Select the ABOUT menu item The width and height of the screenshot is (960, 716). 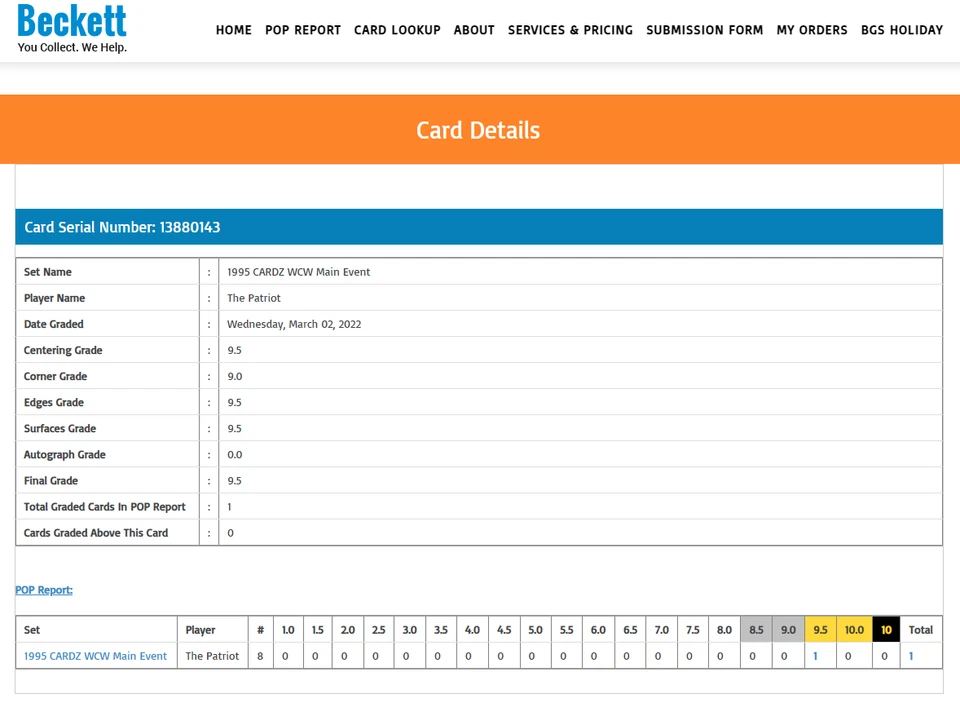pyautogui.click(x=474, y=30)
